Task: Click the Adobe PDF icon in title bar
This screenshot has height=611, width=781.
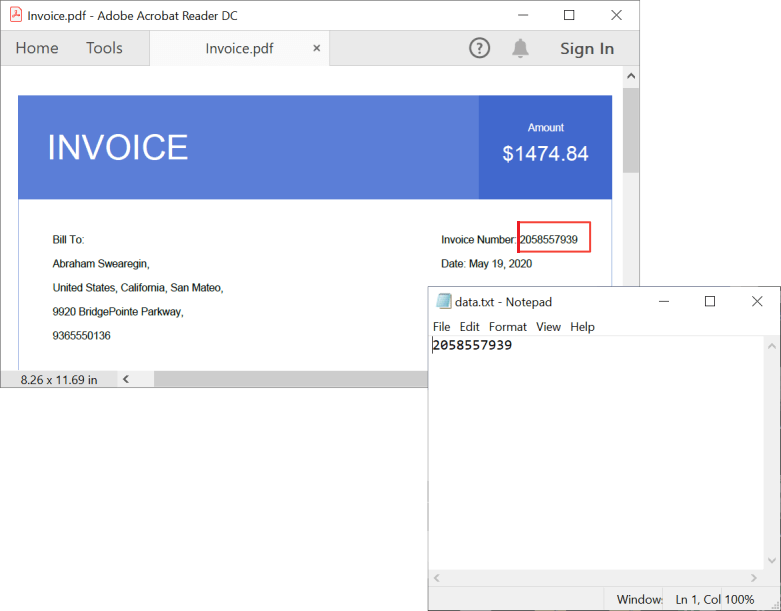Action: pos(15,15)
